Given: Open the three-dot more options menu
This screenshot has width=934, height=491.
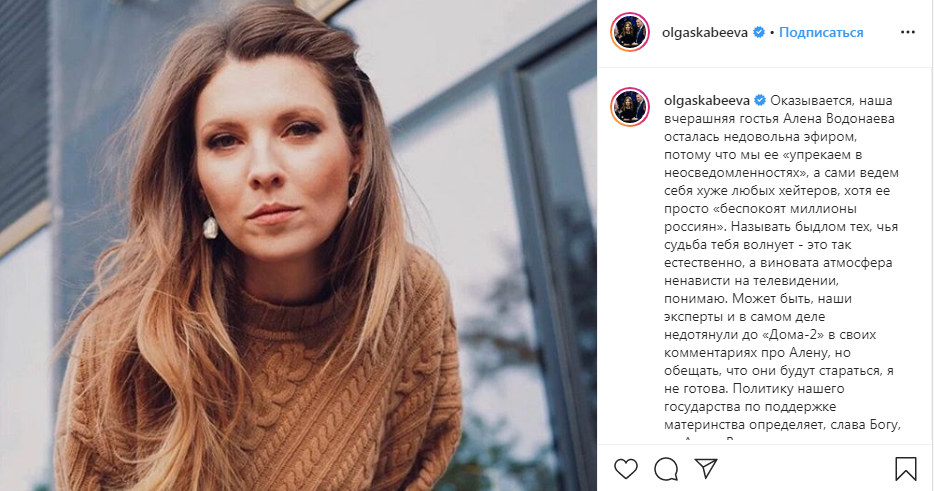Looking at the screenshot, I should tap(908, 32).
